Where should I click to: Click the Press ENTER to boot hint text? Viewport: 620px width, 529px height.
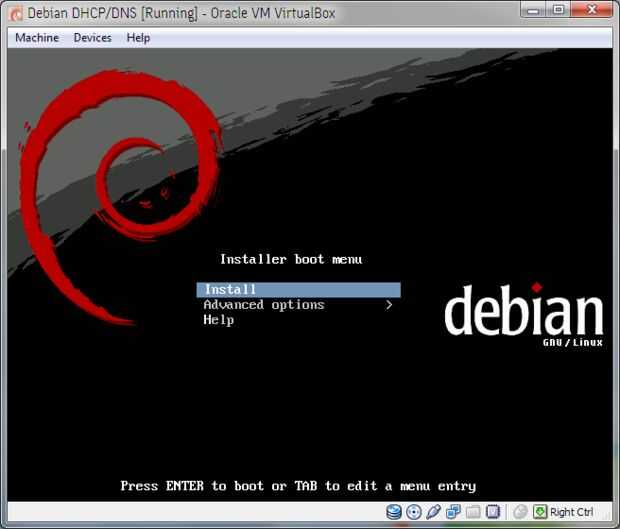click(298, 486)
